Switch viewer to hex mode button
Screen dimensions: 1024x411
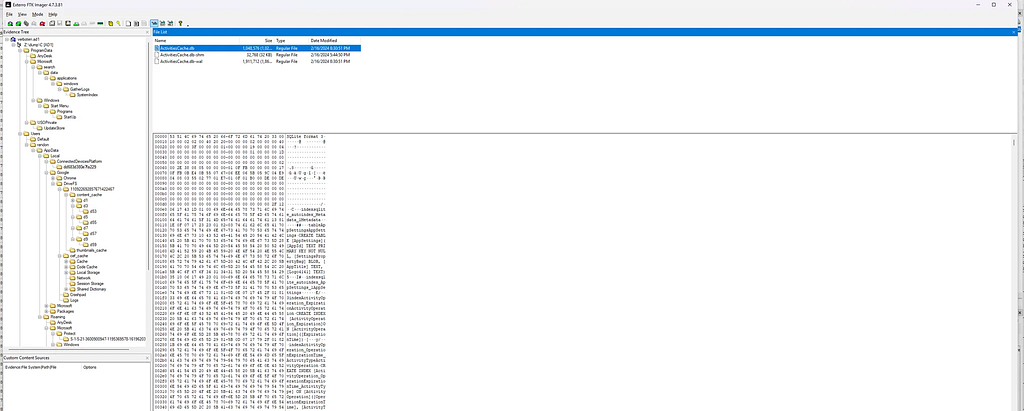click(170, 24)
